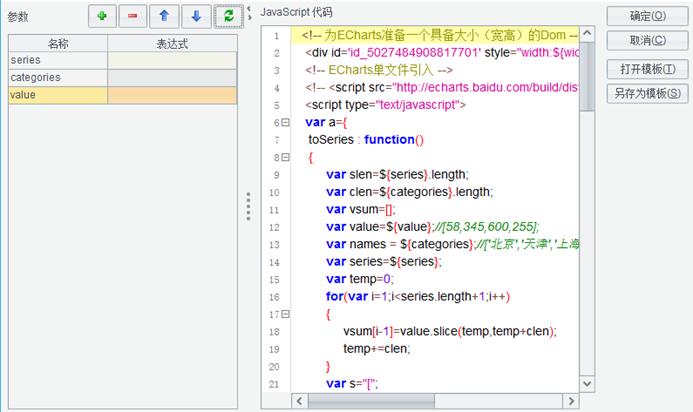The image size is (693, 412).
Task: Collapse code fold at line 17
Action: [x=286, y=314]
